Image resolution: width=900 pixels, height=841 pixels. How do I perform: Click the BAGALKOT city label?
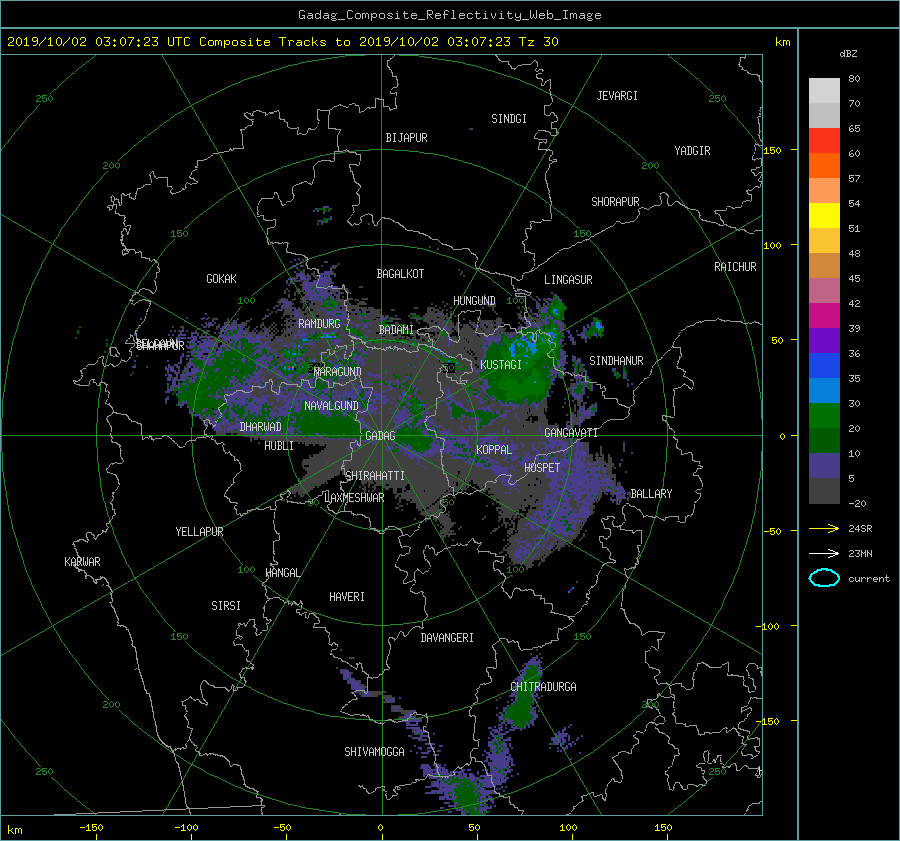(400, 274)
